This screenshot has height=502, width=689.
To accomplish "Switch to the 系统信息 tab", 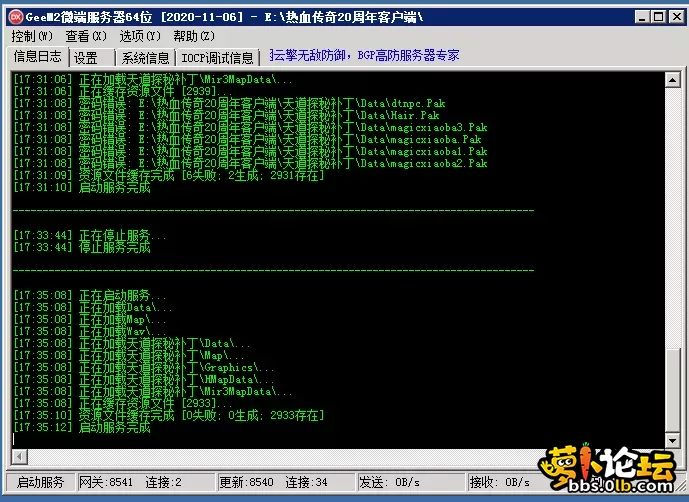I will pyautogui.click(x=145, y=58).
